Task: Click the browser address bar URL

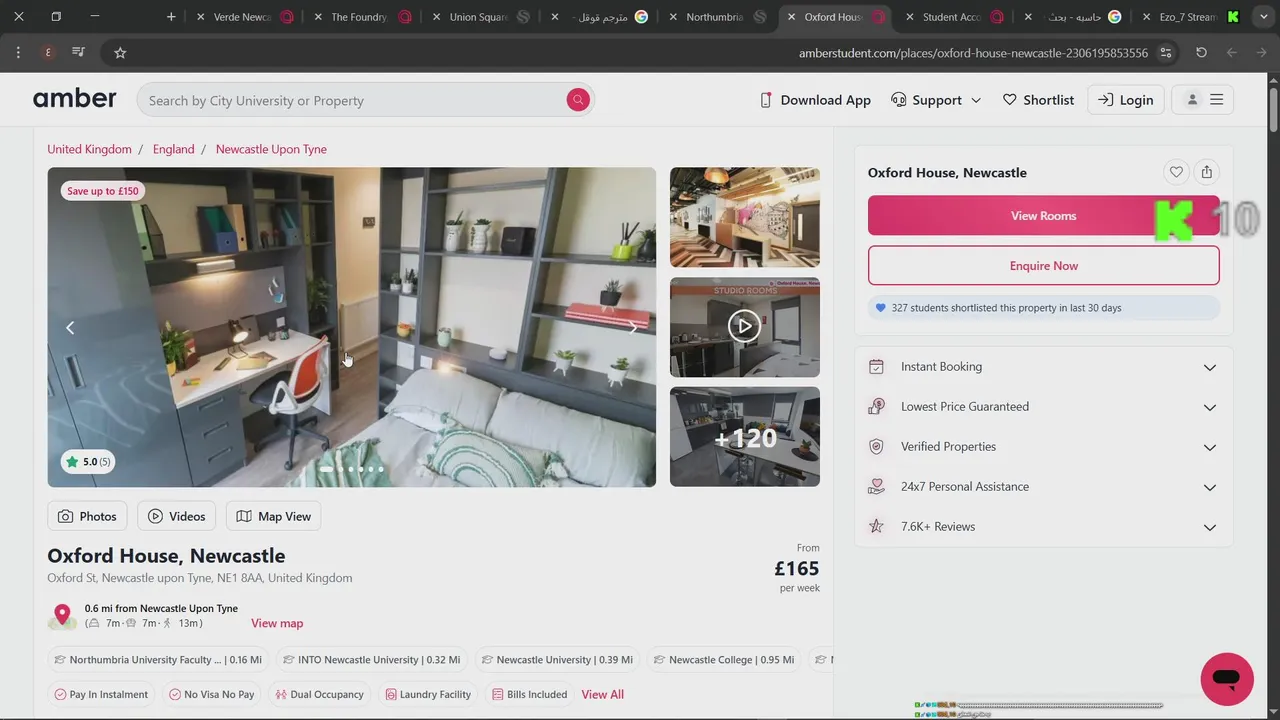Action: (973, 53)
